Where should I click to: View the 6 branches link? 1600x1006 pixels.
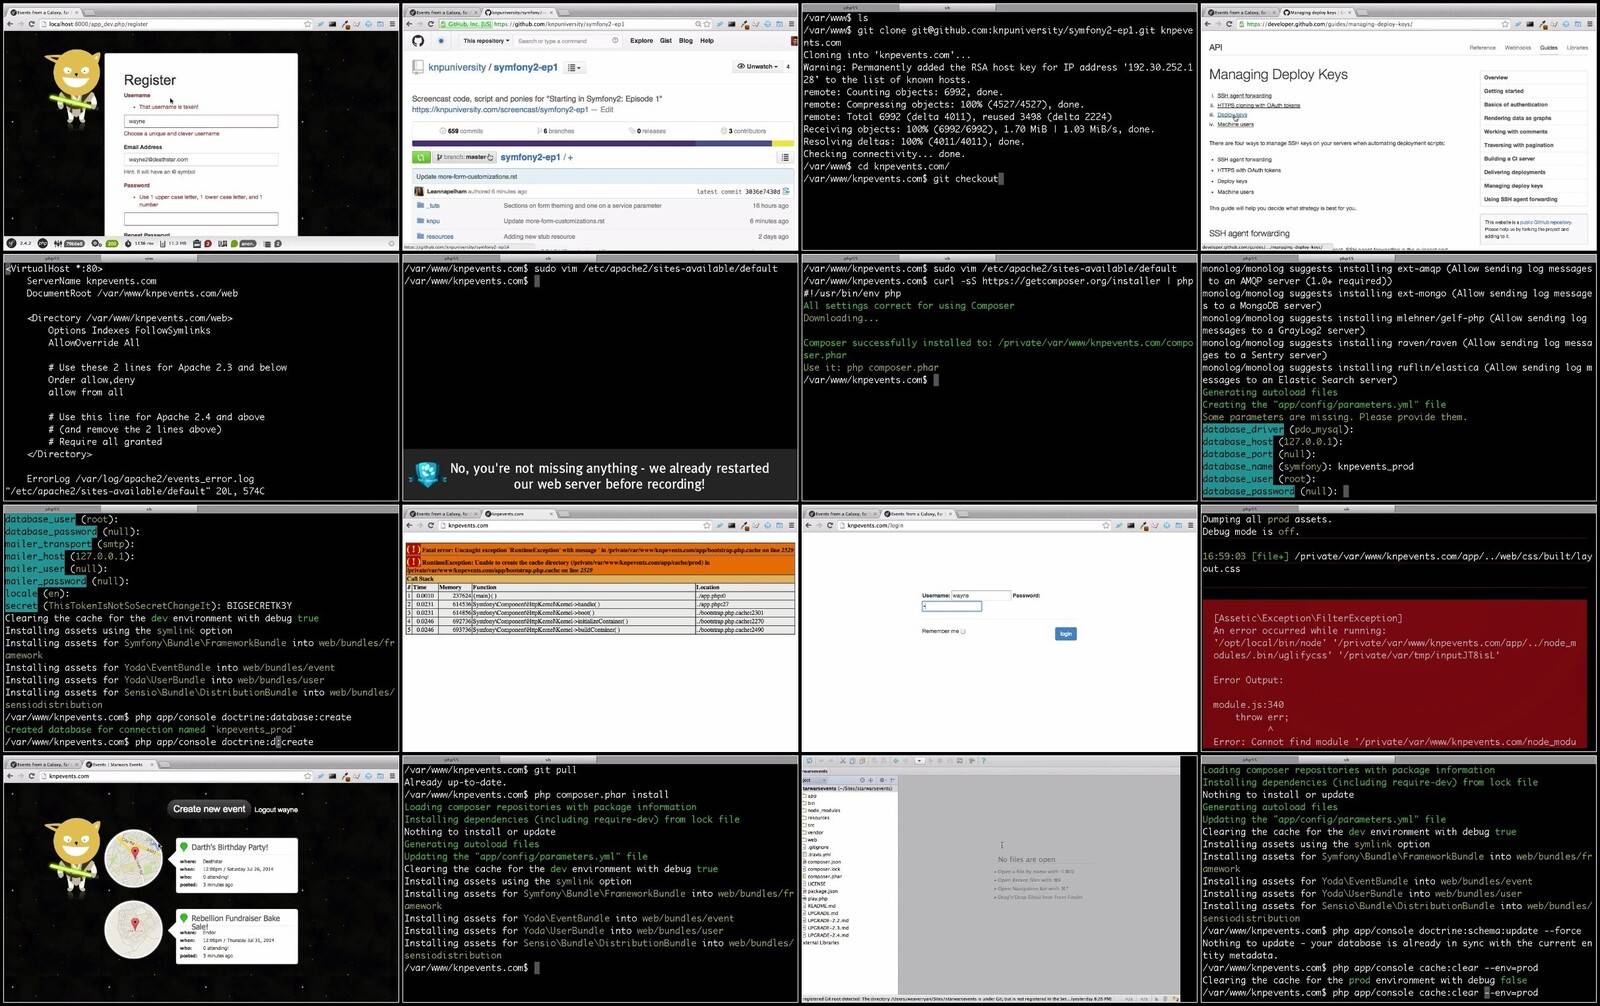tap(556, 131)
